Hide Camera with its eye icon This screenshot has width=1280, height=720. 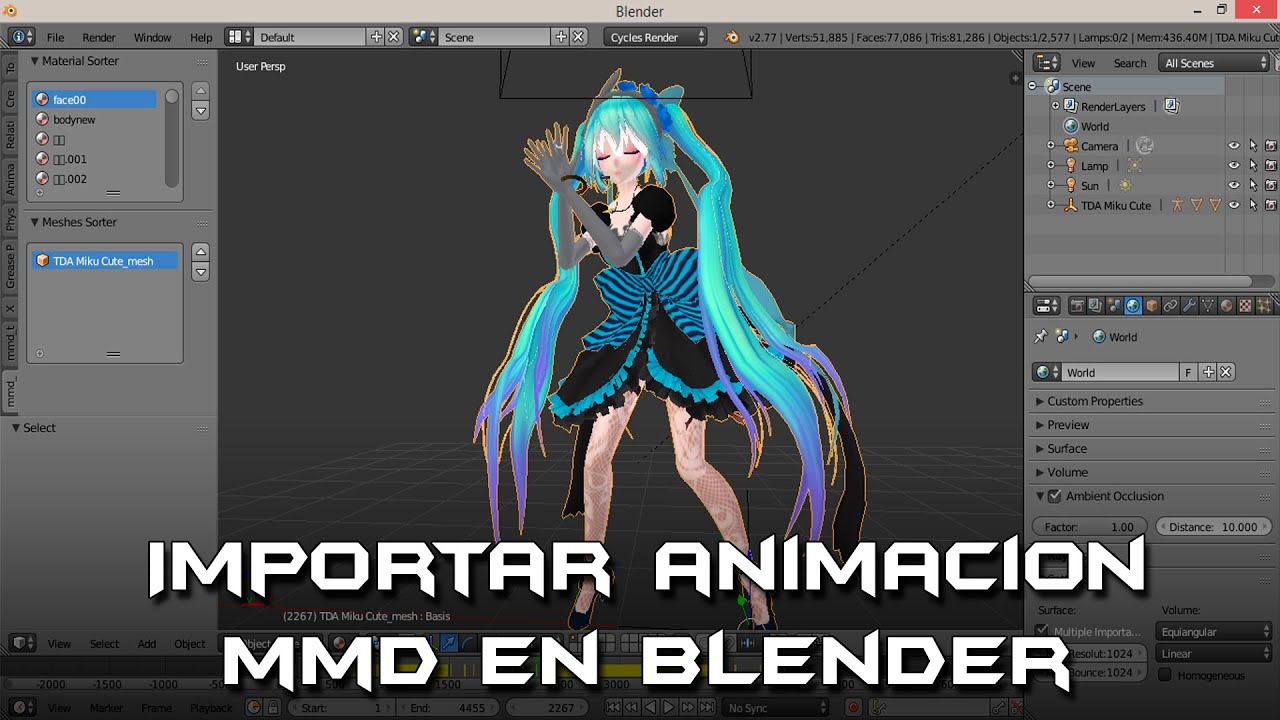coord(1234,146)
